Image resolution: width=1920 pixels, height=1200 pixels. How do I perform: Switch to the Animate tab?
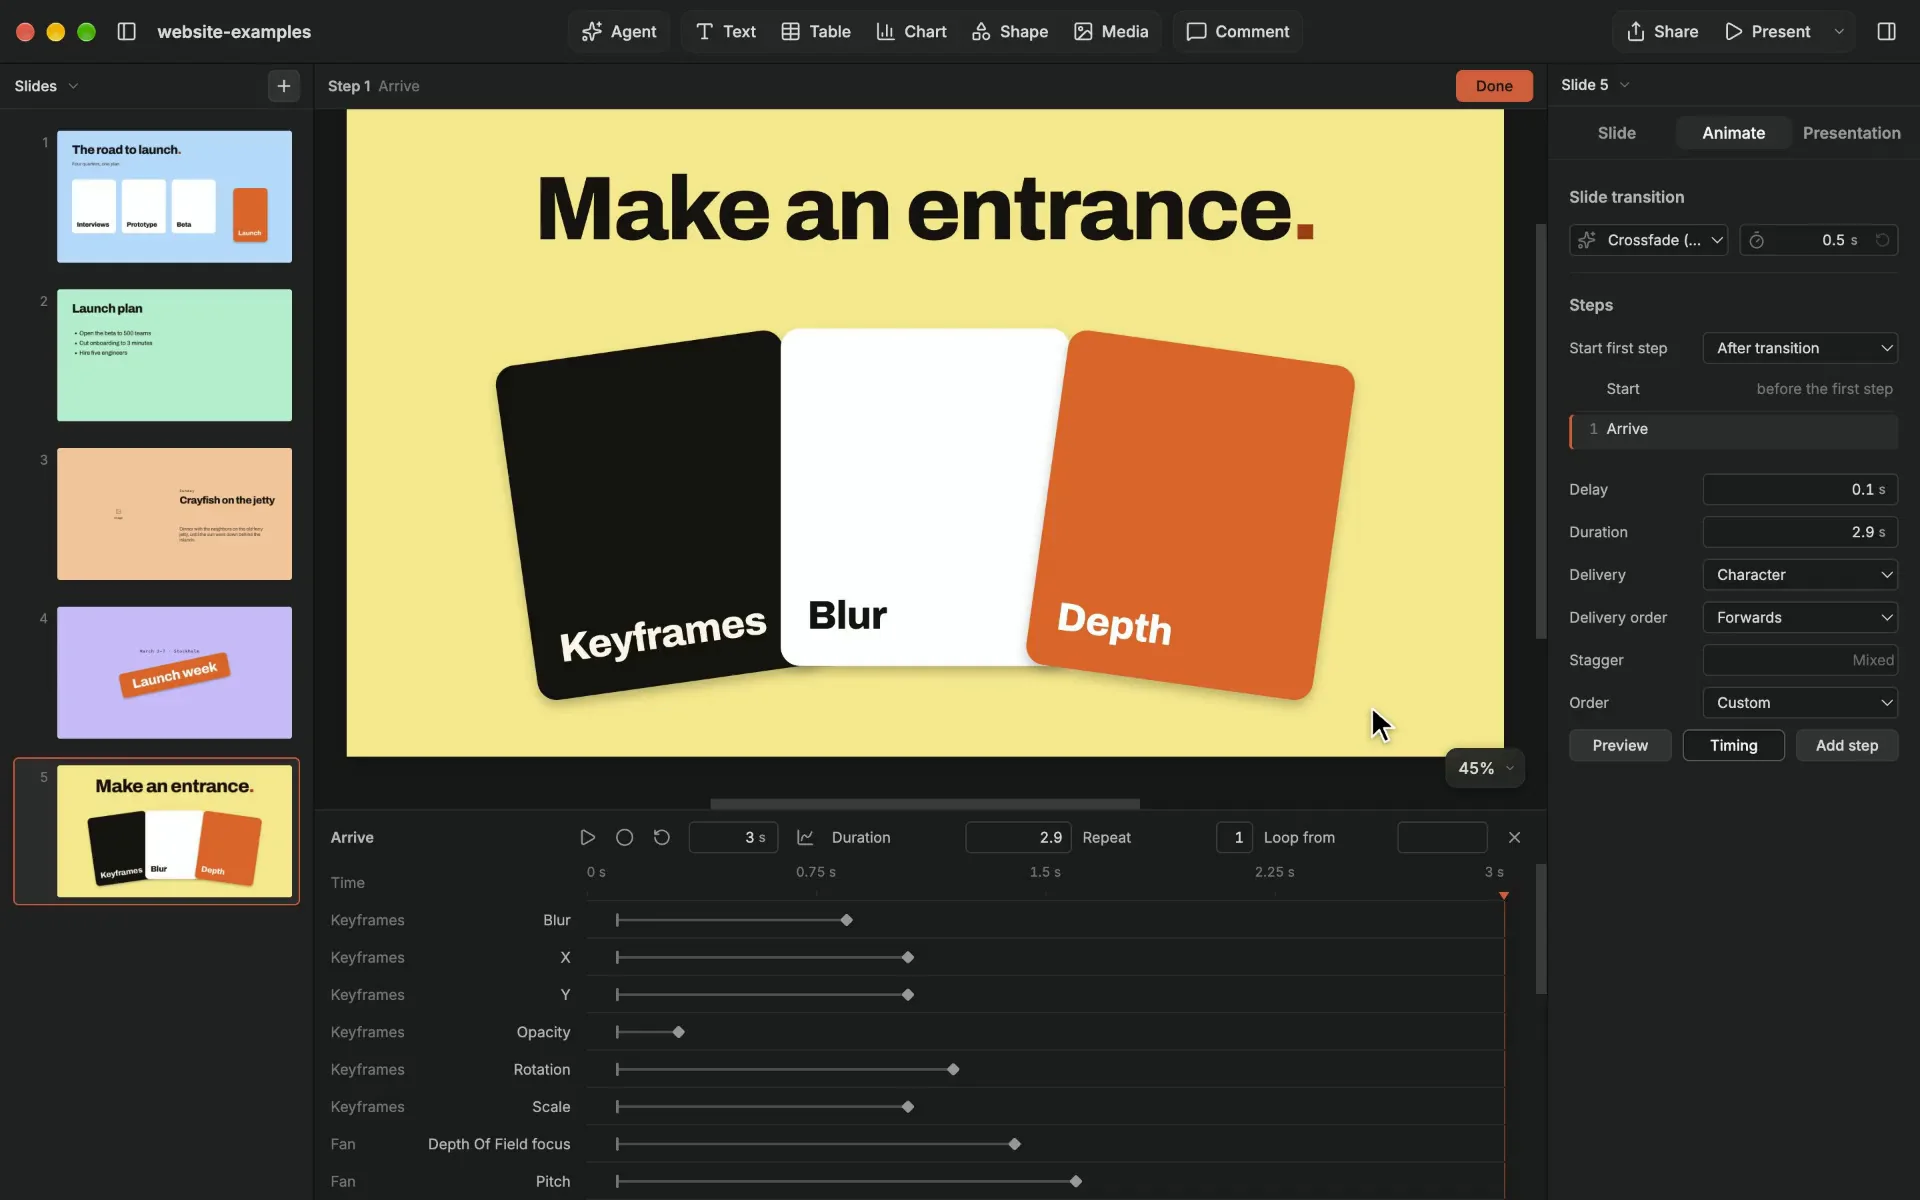(1733, 133)
